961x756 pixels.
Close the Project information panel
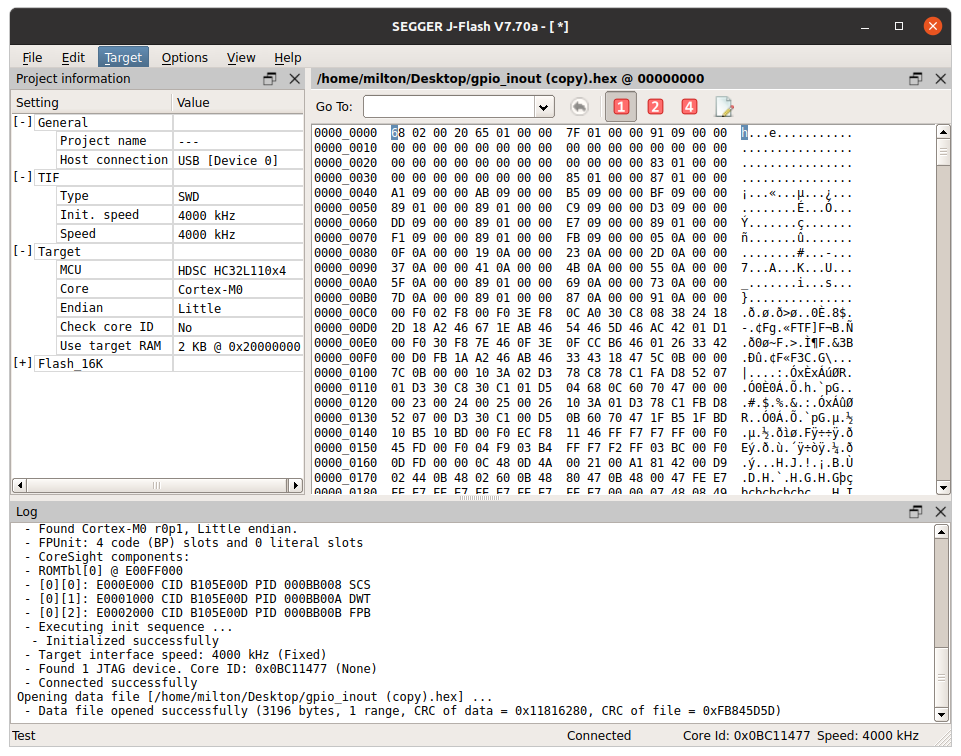pos(295,78)
